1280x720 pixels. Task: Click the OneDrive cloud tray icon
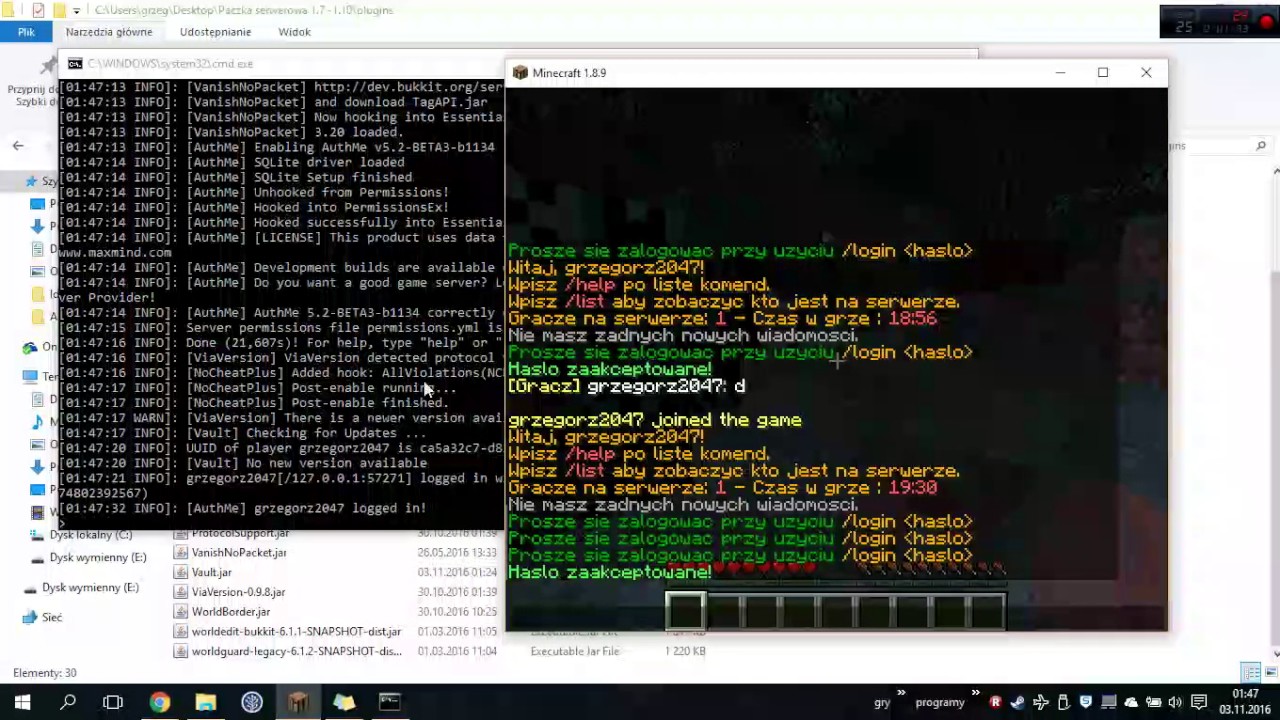pos(1131,702)
